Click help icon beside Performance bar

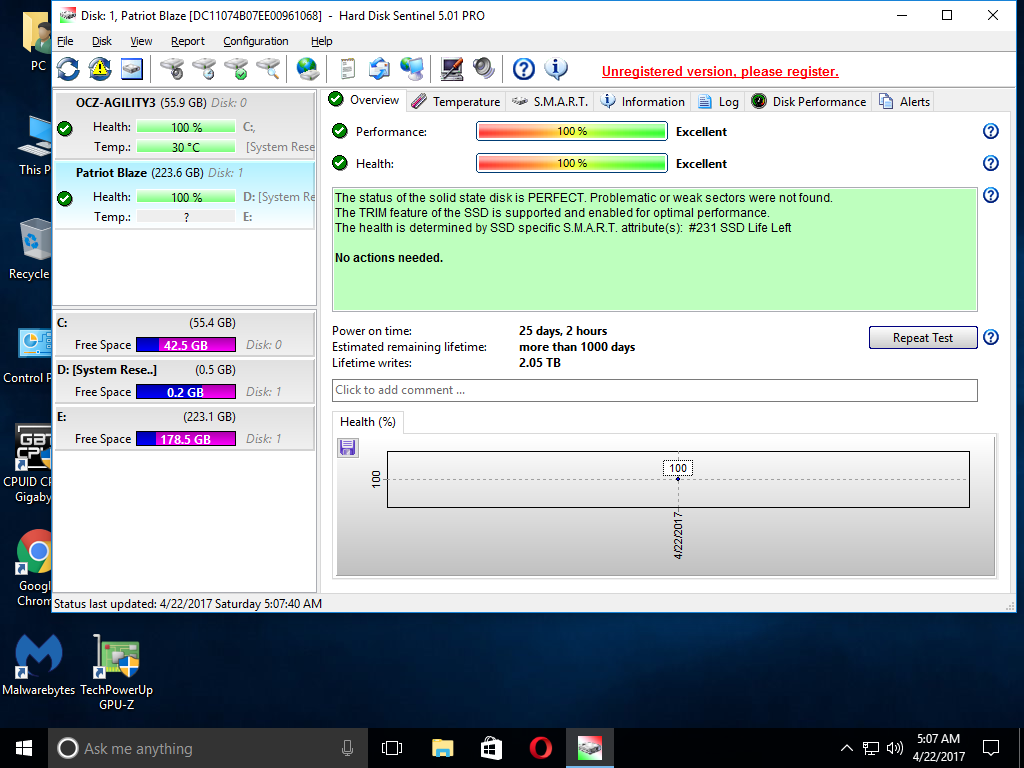tap(990, 131)
